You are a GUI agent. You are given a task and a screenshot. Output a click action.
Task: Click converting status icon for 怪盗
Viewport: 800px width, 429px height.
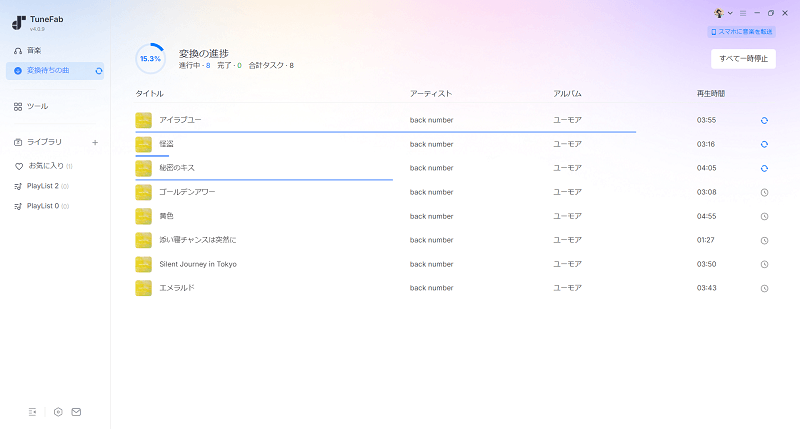point(764,144)
